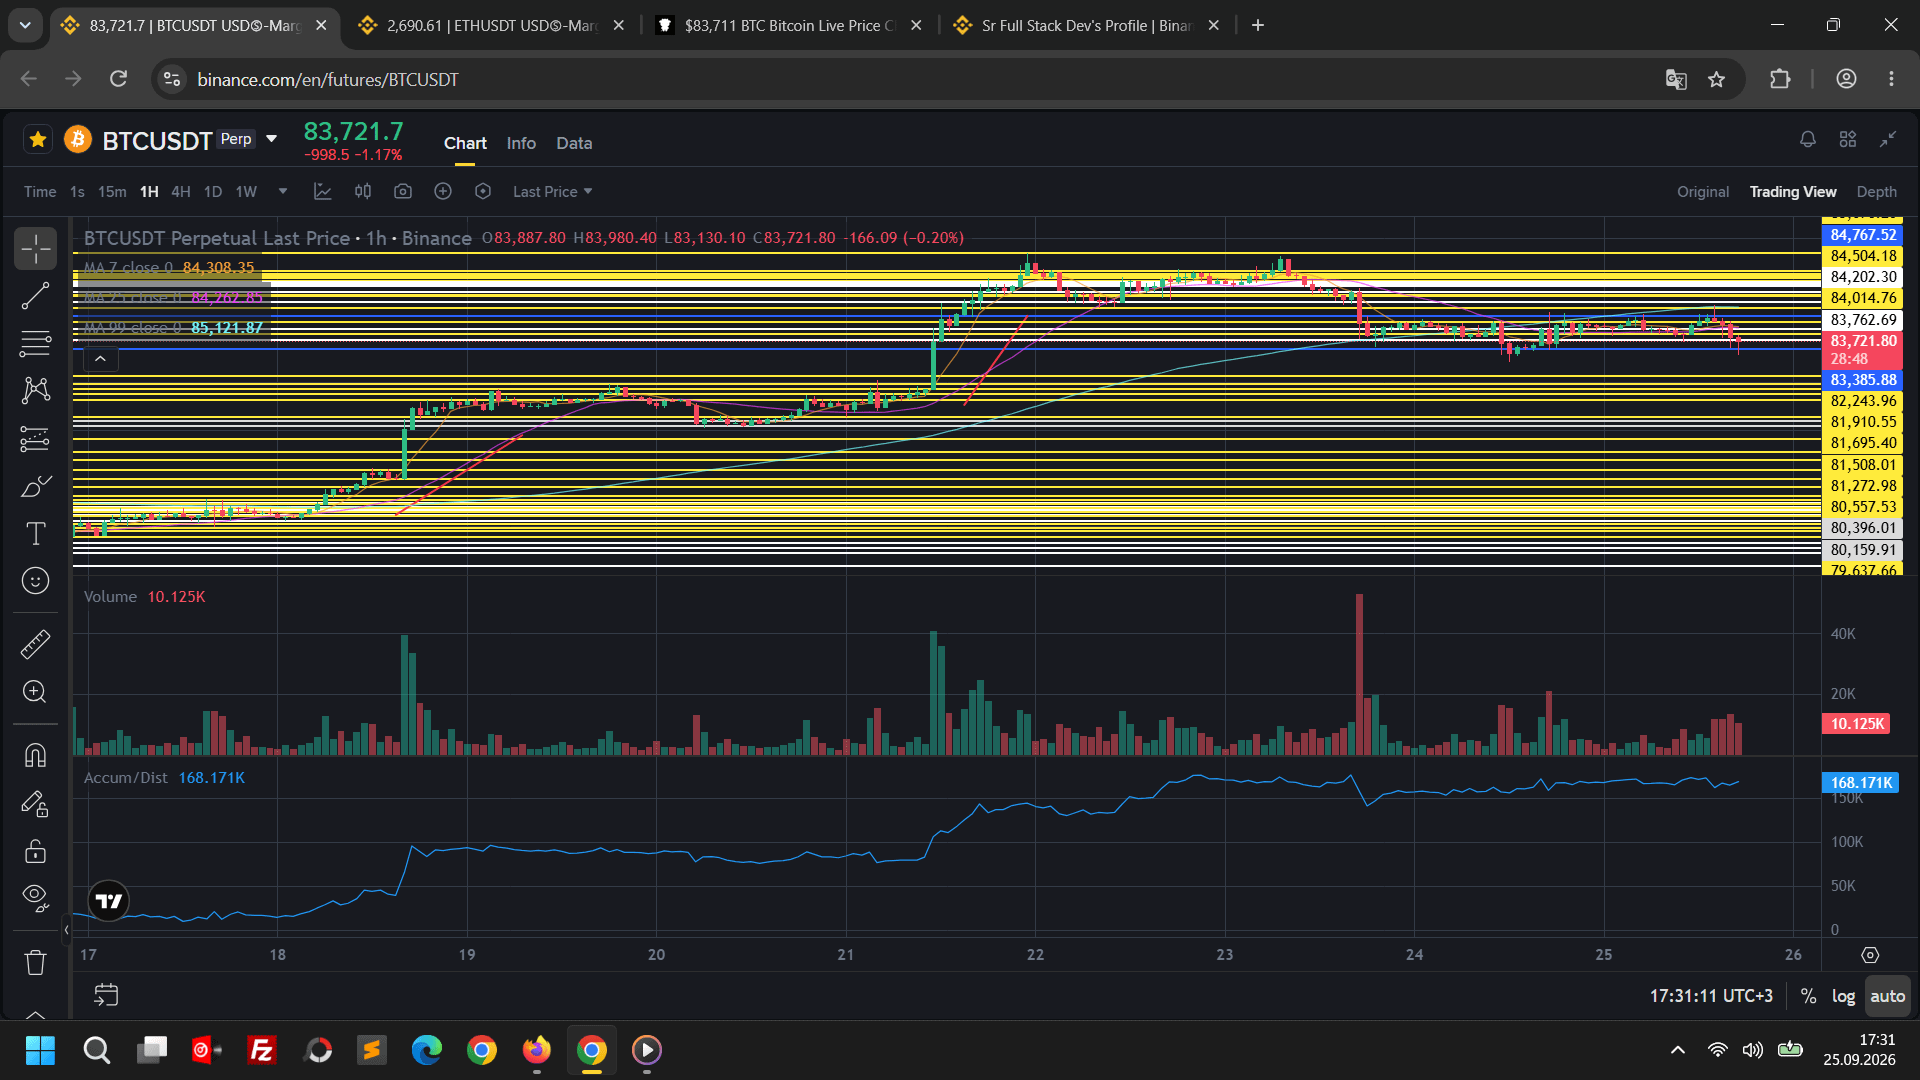Open the BTCUSDT symbol selector dropdown

click(271, 139)
